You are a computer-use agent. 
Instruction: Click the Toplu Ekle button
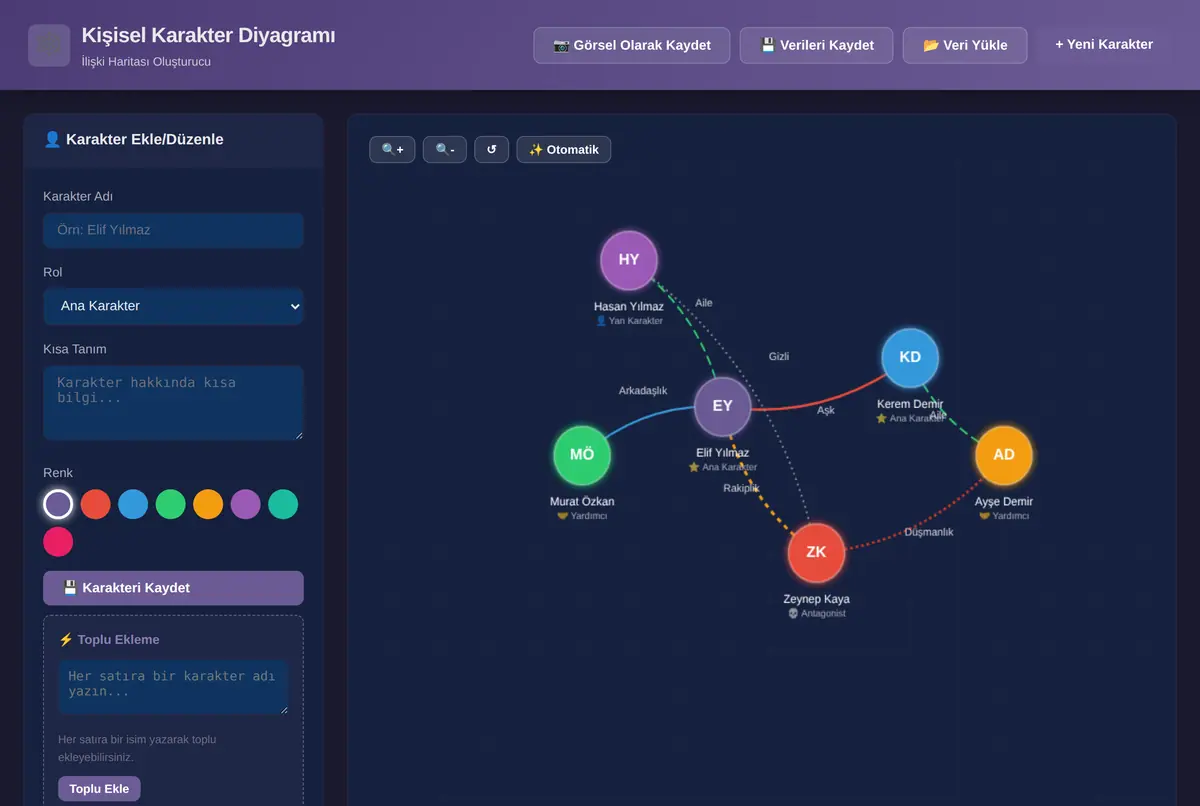[99, 789]
